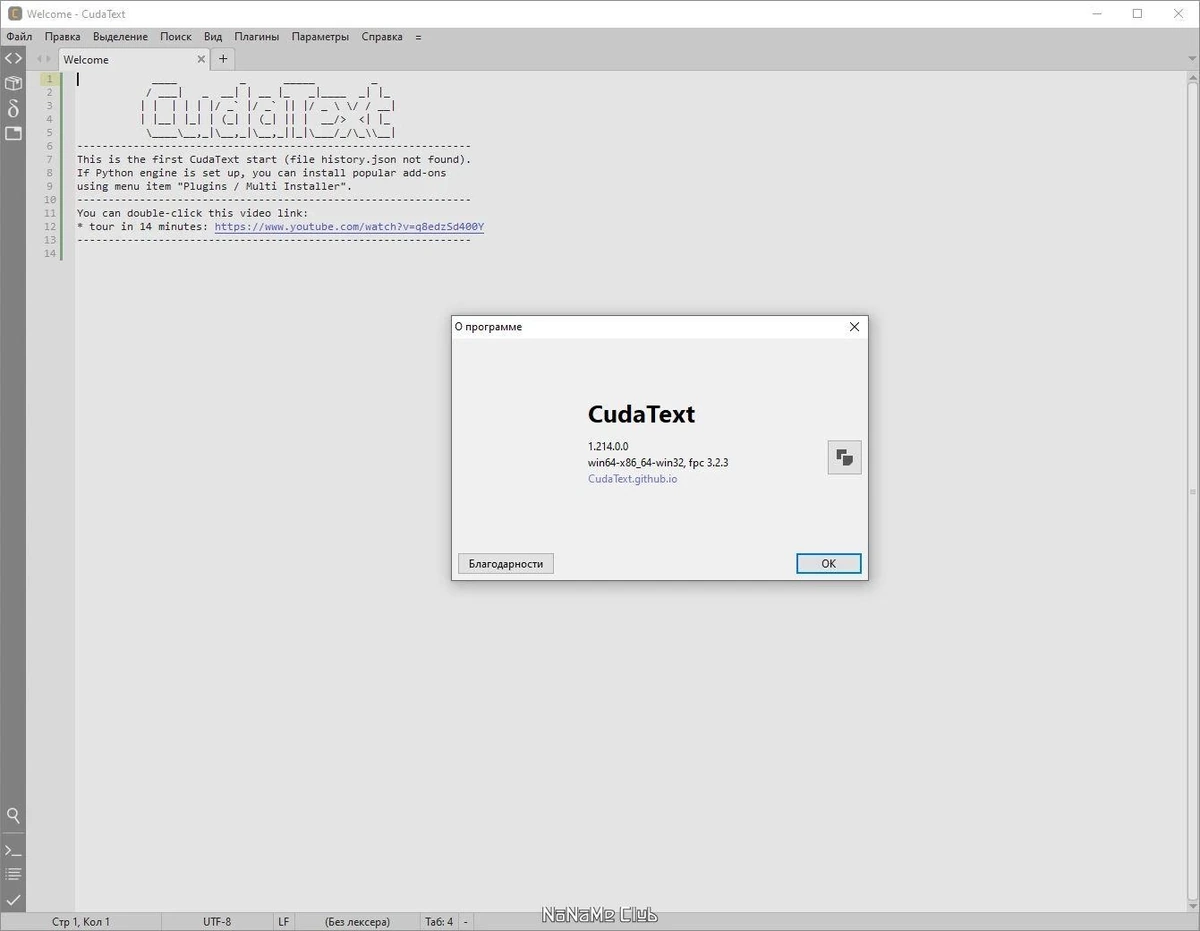Open the Плагины menu
The image size is (1200, 931).
(257, 36)
